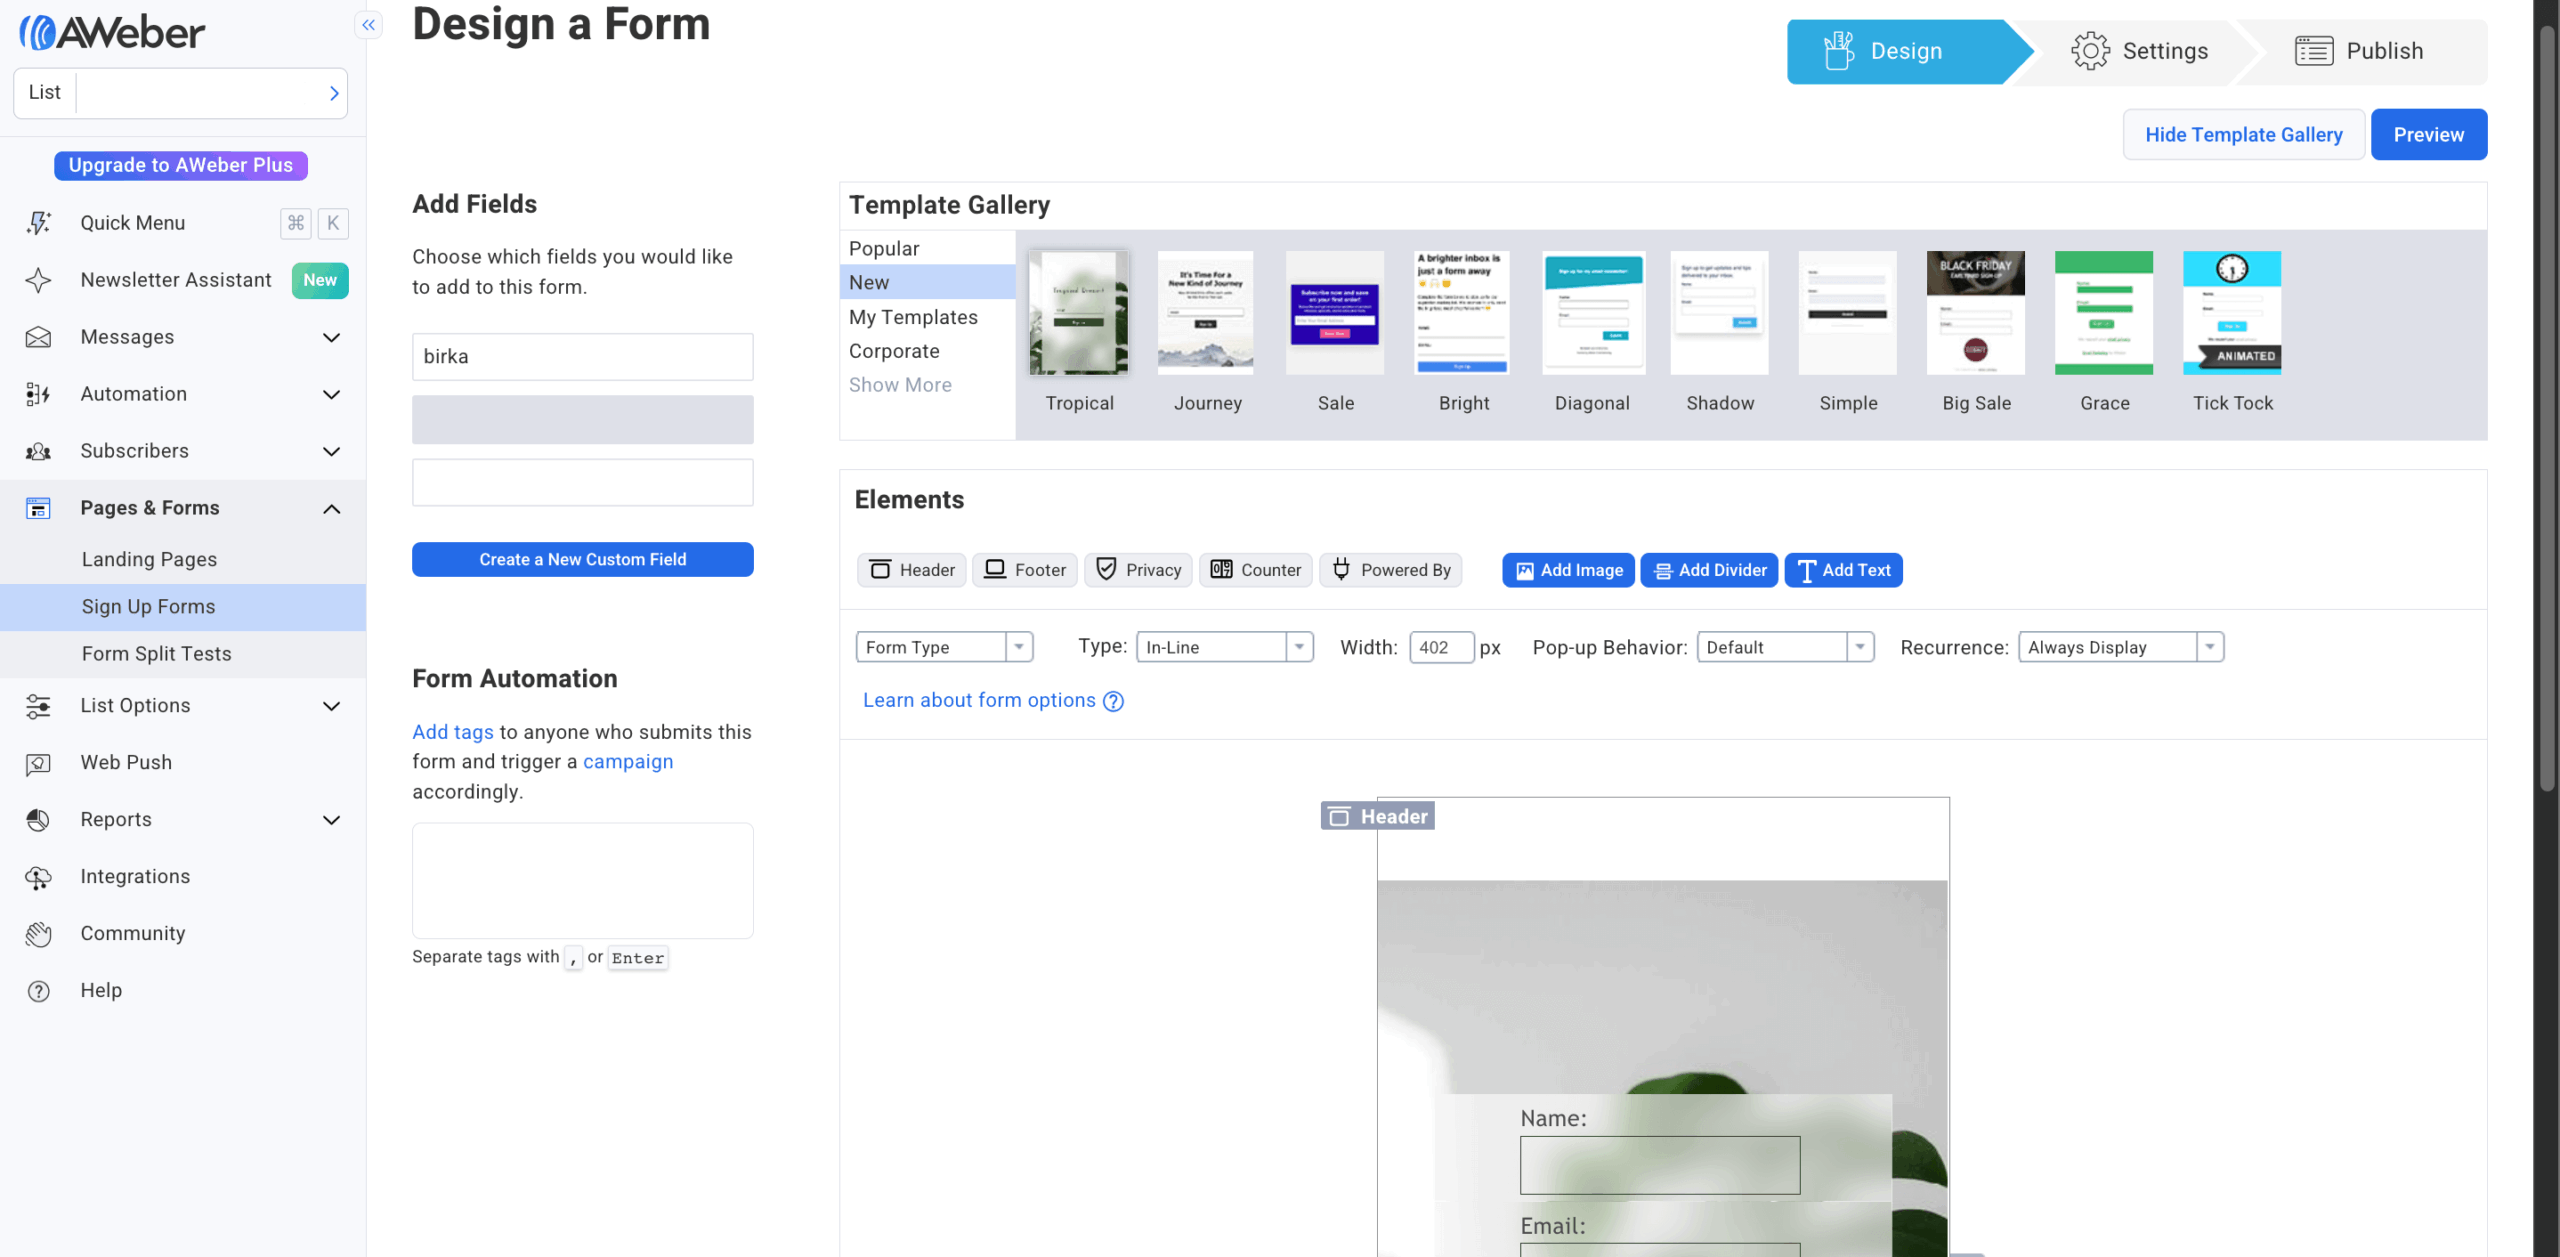Click the Community hand icon
Image resolution: width=2560 pixels, height=1257 pixels.
click(38, 934)
